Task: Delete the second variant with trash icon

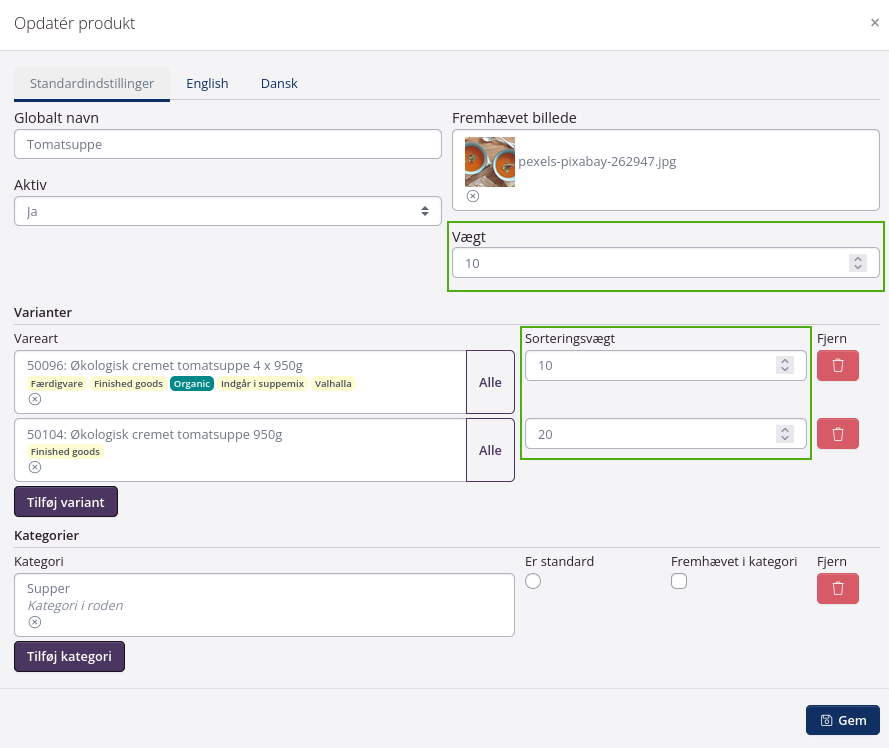Action: click(x=837, y=434)
